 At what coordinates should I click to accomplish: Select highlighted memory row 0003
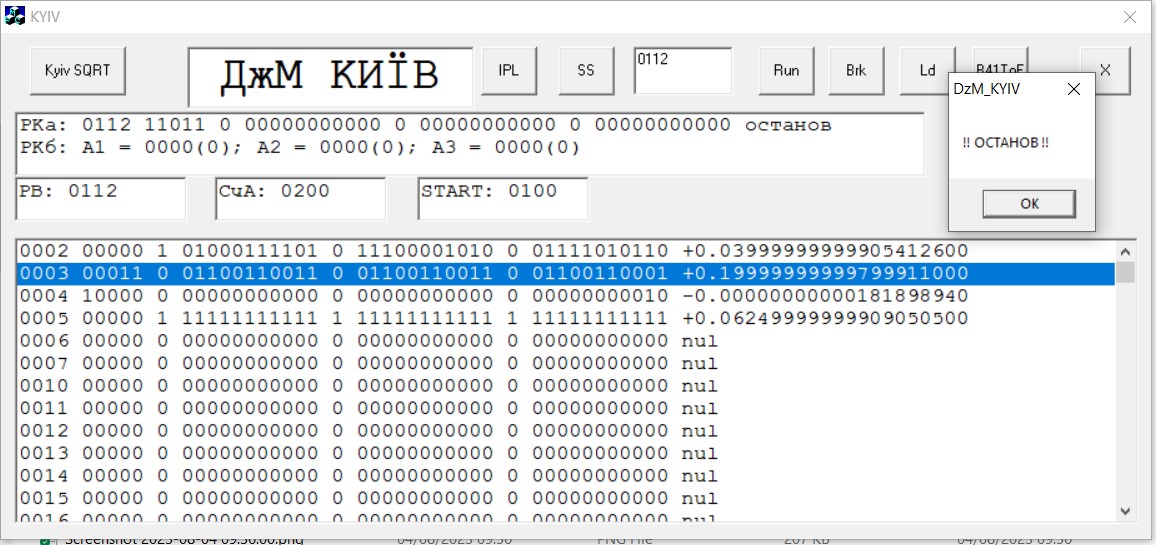coord(565,274)
